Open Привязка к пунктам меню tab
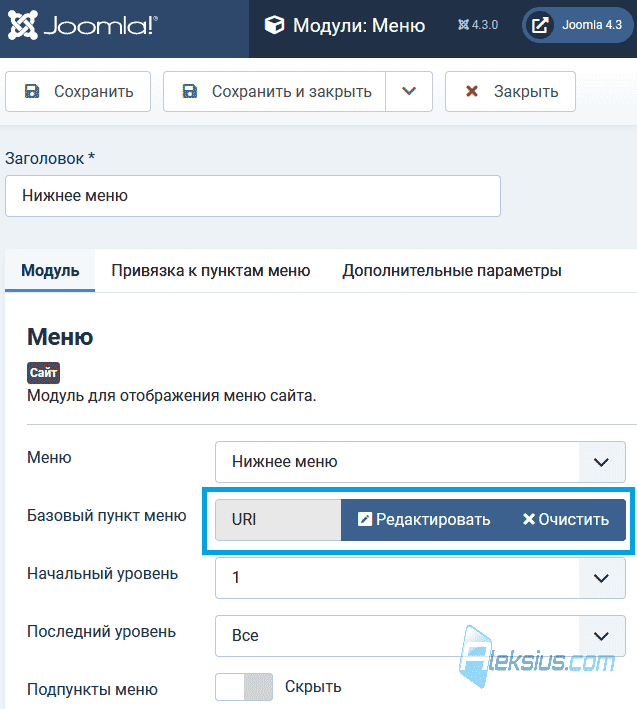Viewport: 637px width, 709px height. 211,270
